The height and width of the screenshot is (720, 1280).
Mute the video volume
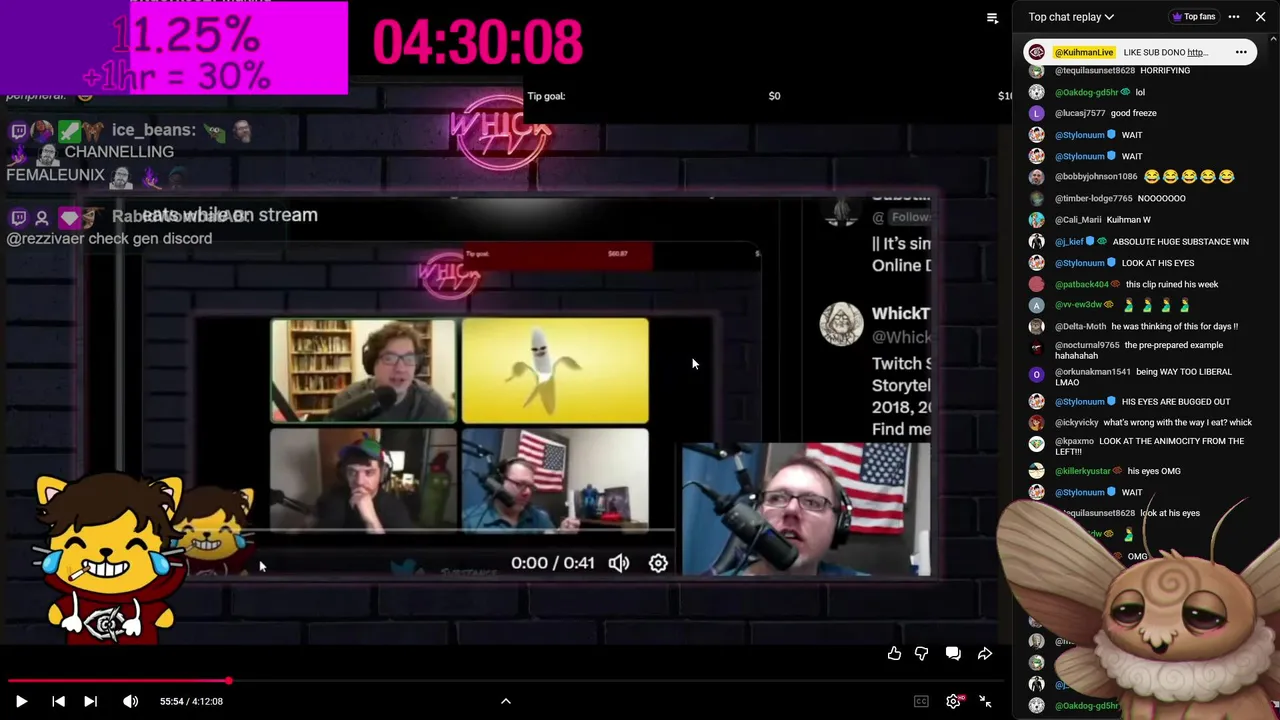pos(130,701)
